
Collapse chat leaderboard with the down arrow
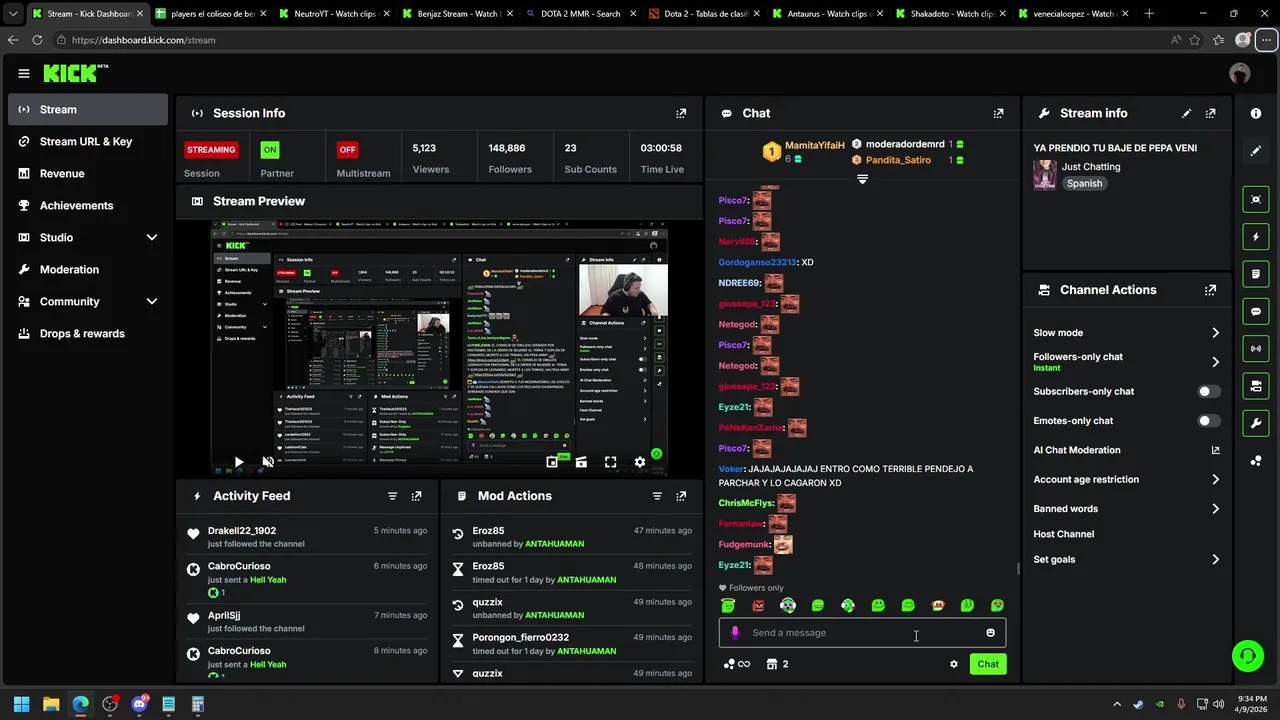coord(862,180)
